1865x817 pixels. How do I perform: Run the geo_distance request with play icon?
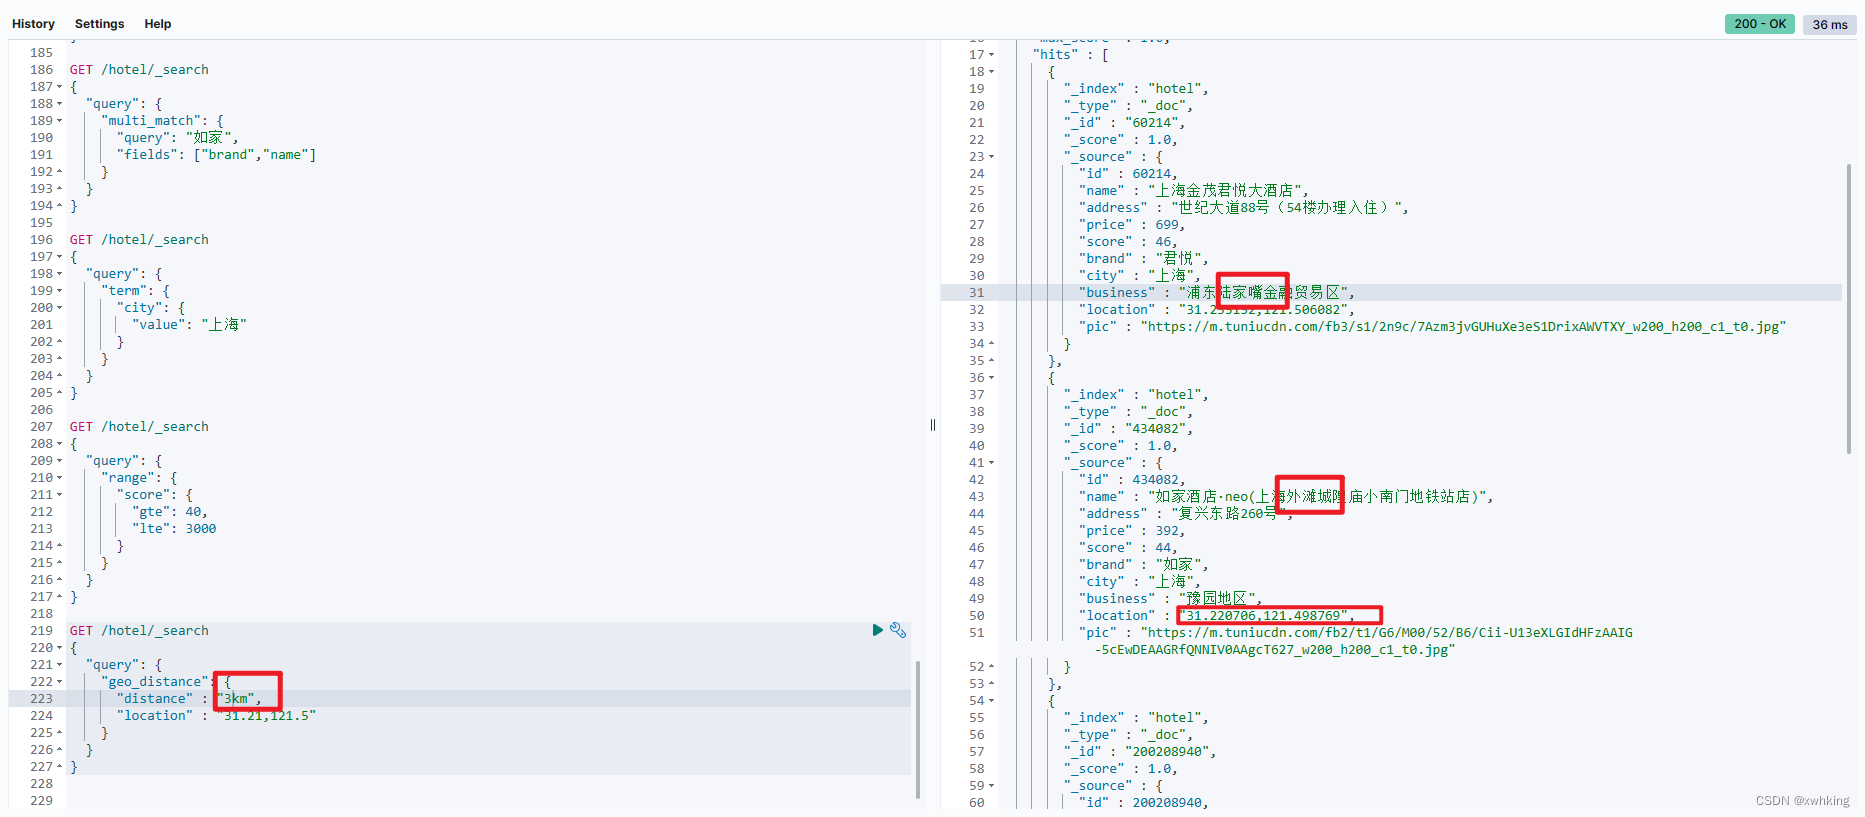(877, 630)
